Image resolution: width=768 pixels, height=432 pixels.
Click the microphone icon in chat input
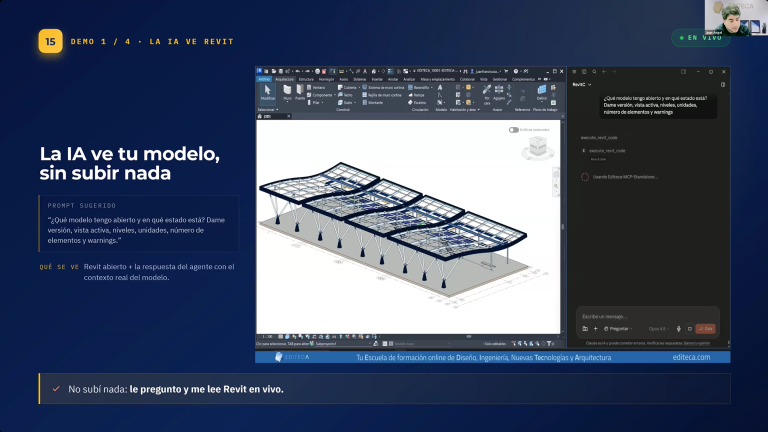coord(678,329)
